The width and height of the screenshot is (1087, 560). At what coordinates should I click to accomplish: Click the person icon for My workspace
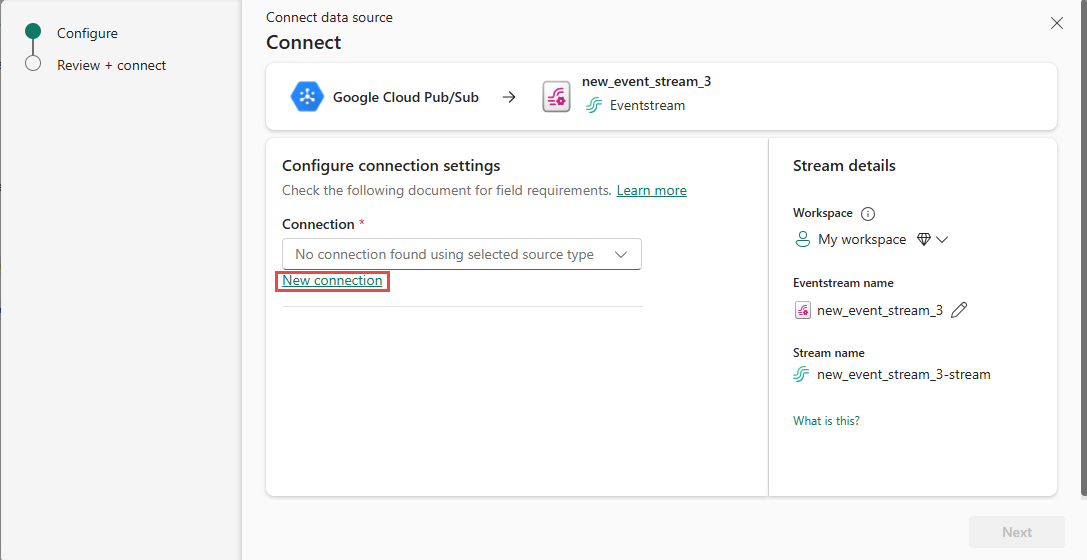point(802,240)
